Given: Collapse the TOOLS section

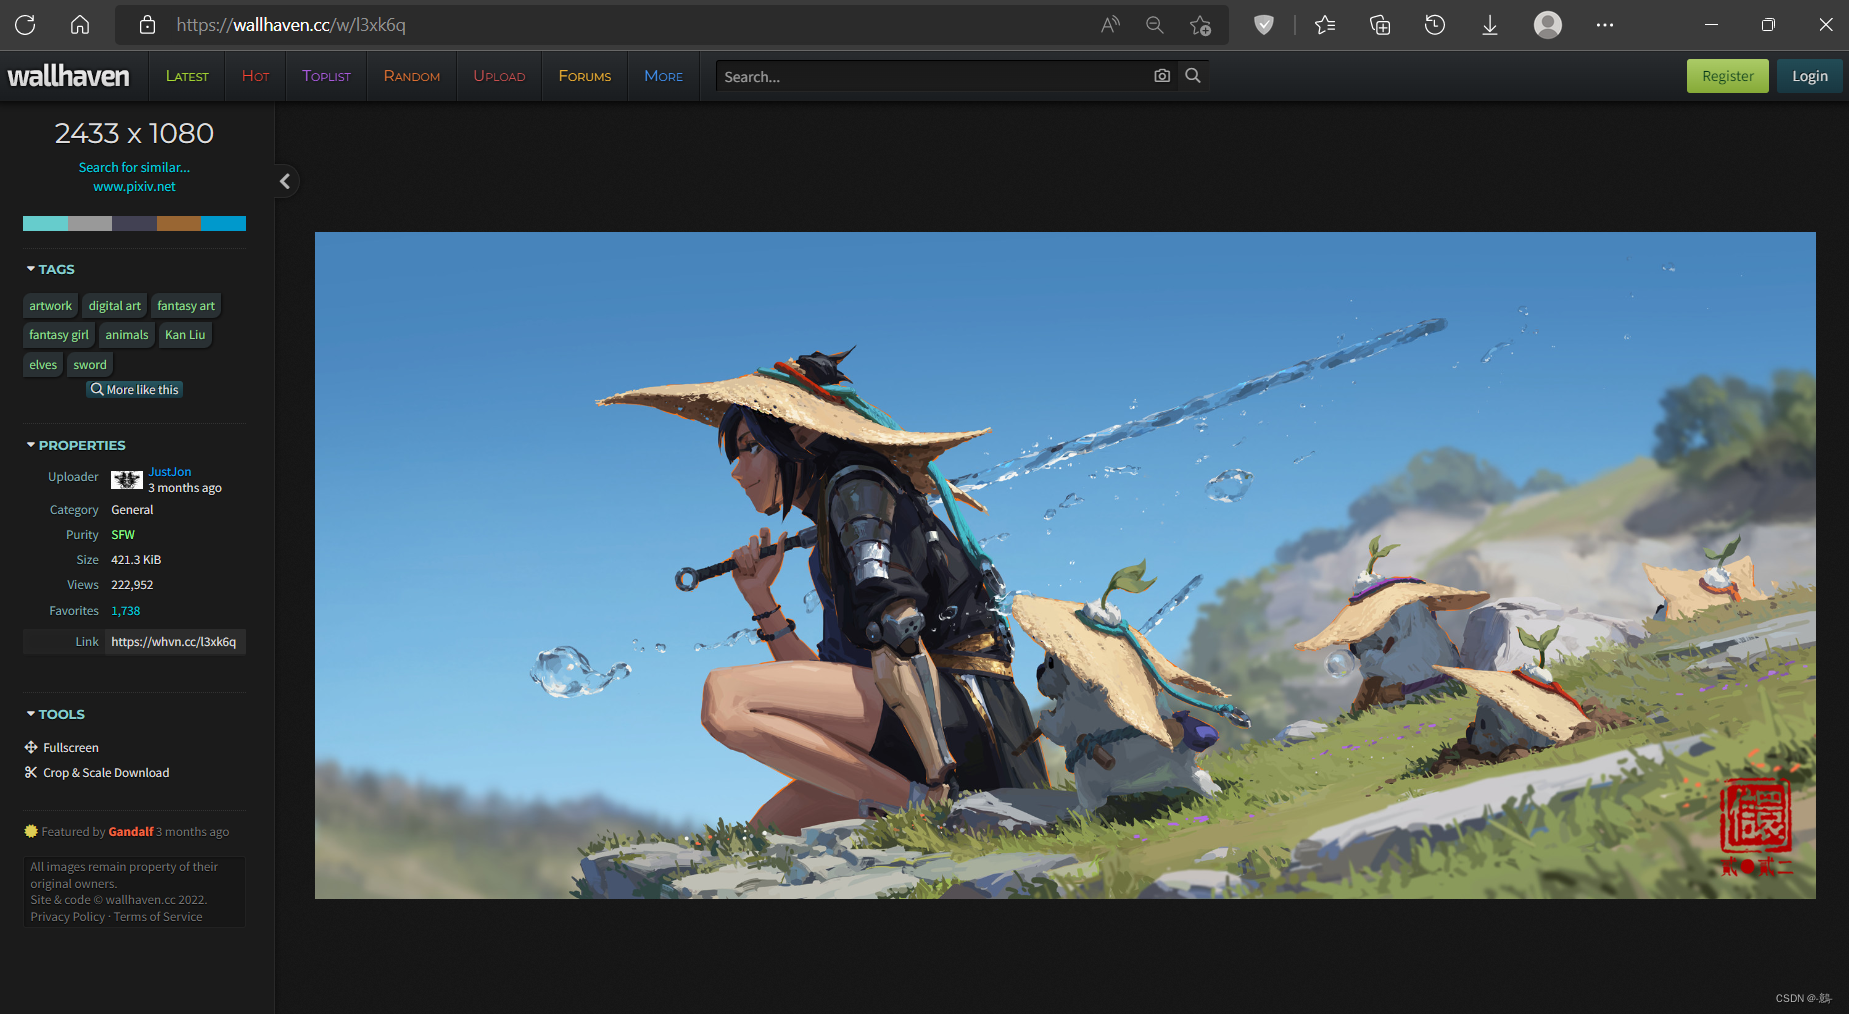Looking at the screenshot, I should click(56, 714).
